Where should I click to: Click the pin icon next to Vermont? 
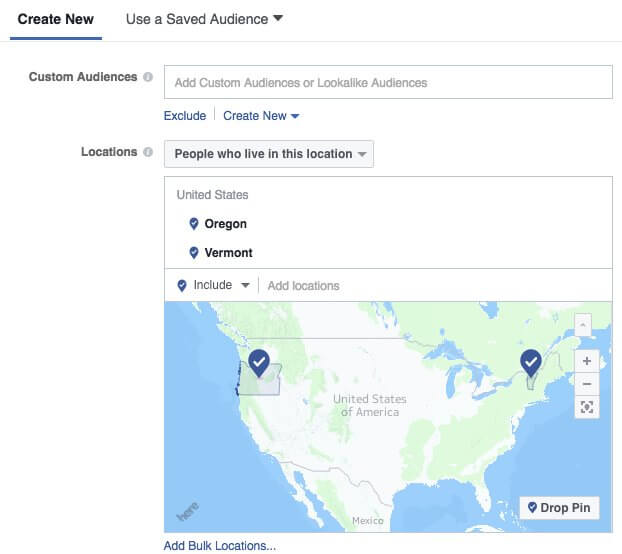point(194,253)
